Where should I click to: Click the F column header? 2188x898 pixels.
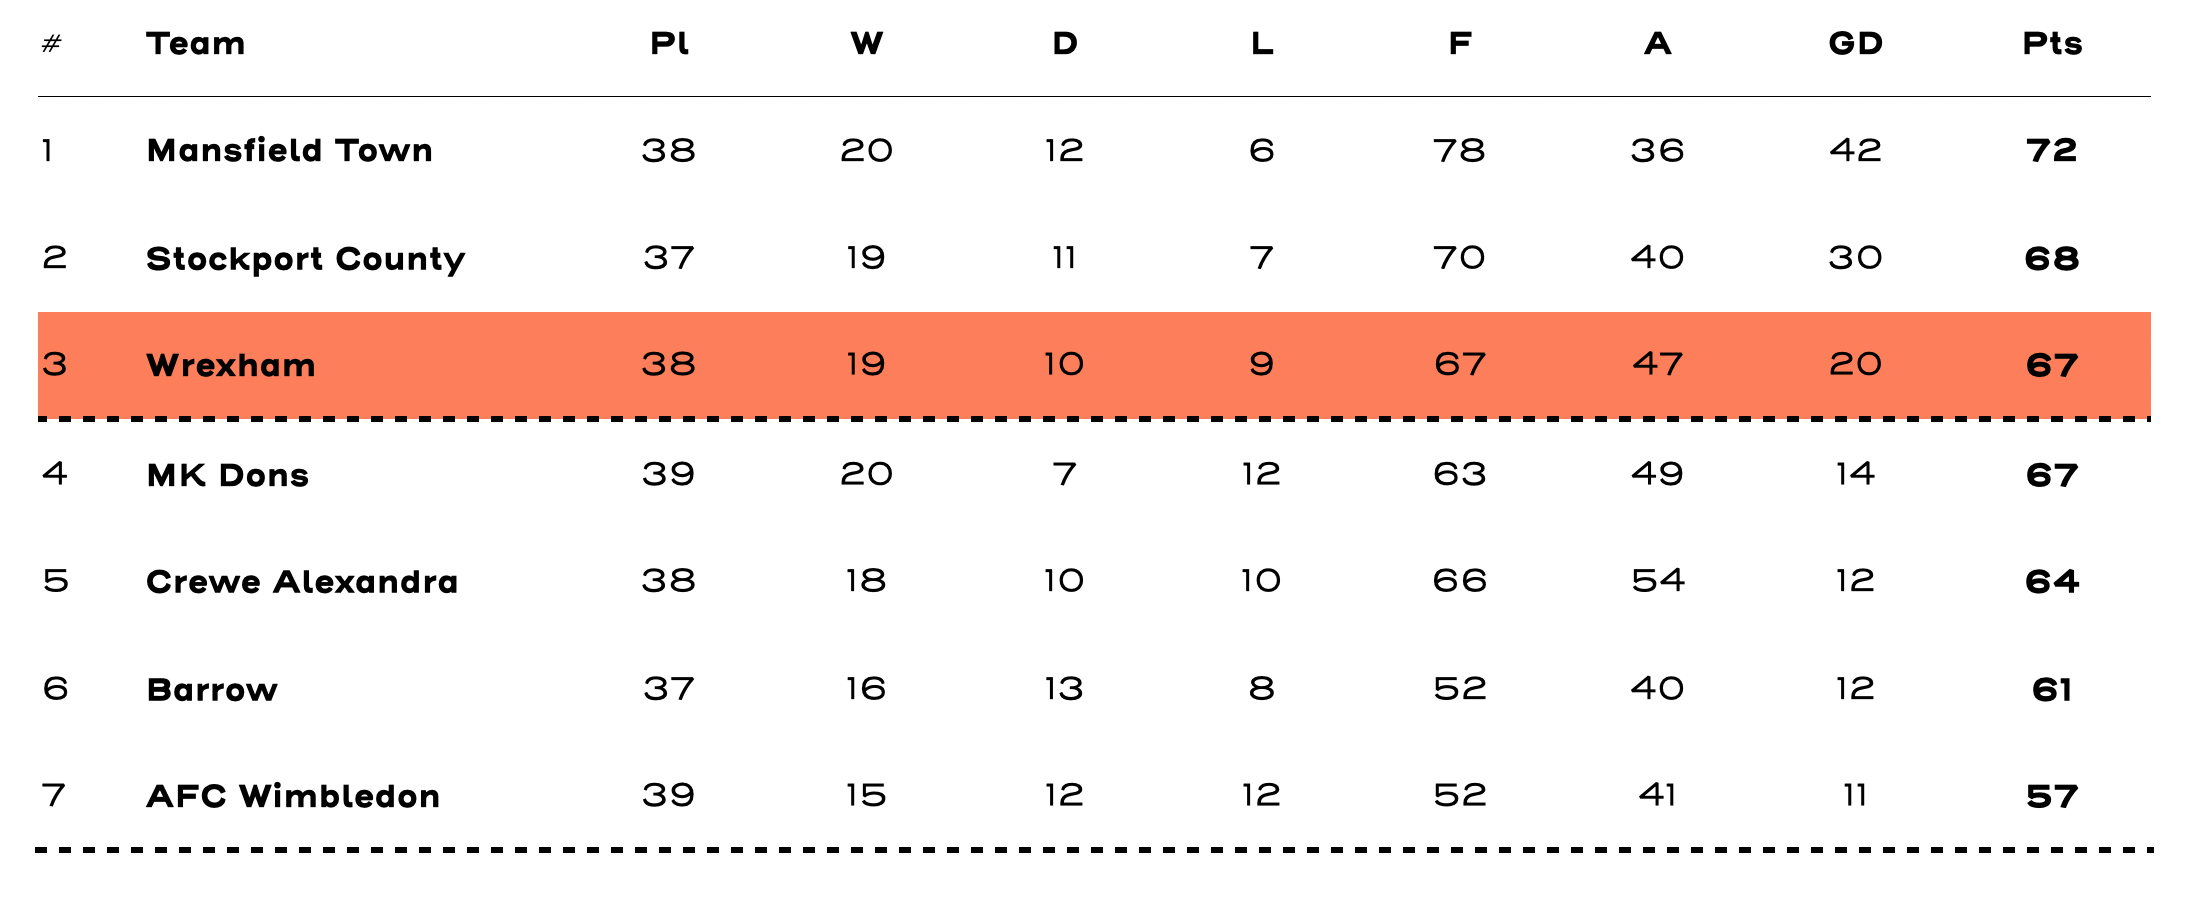(x=1460, y=43)
